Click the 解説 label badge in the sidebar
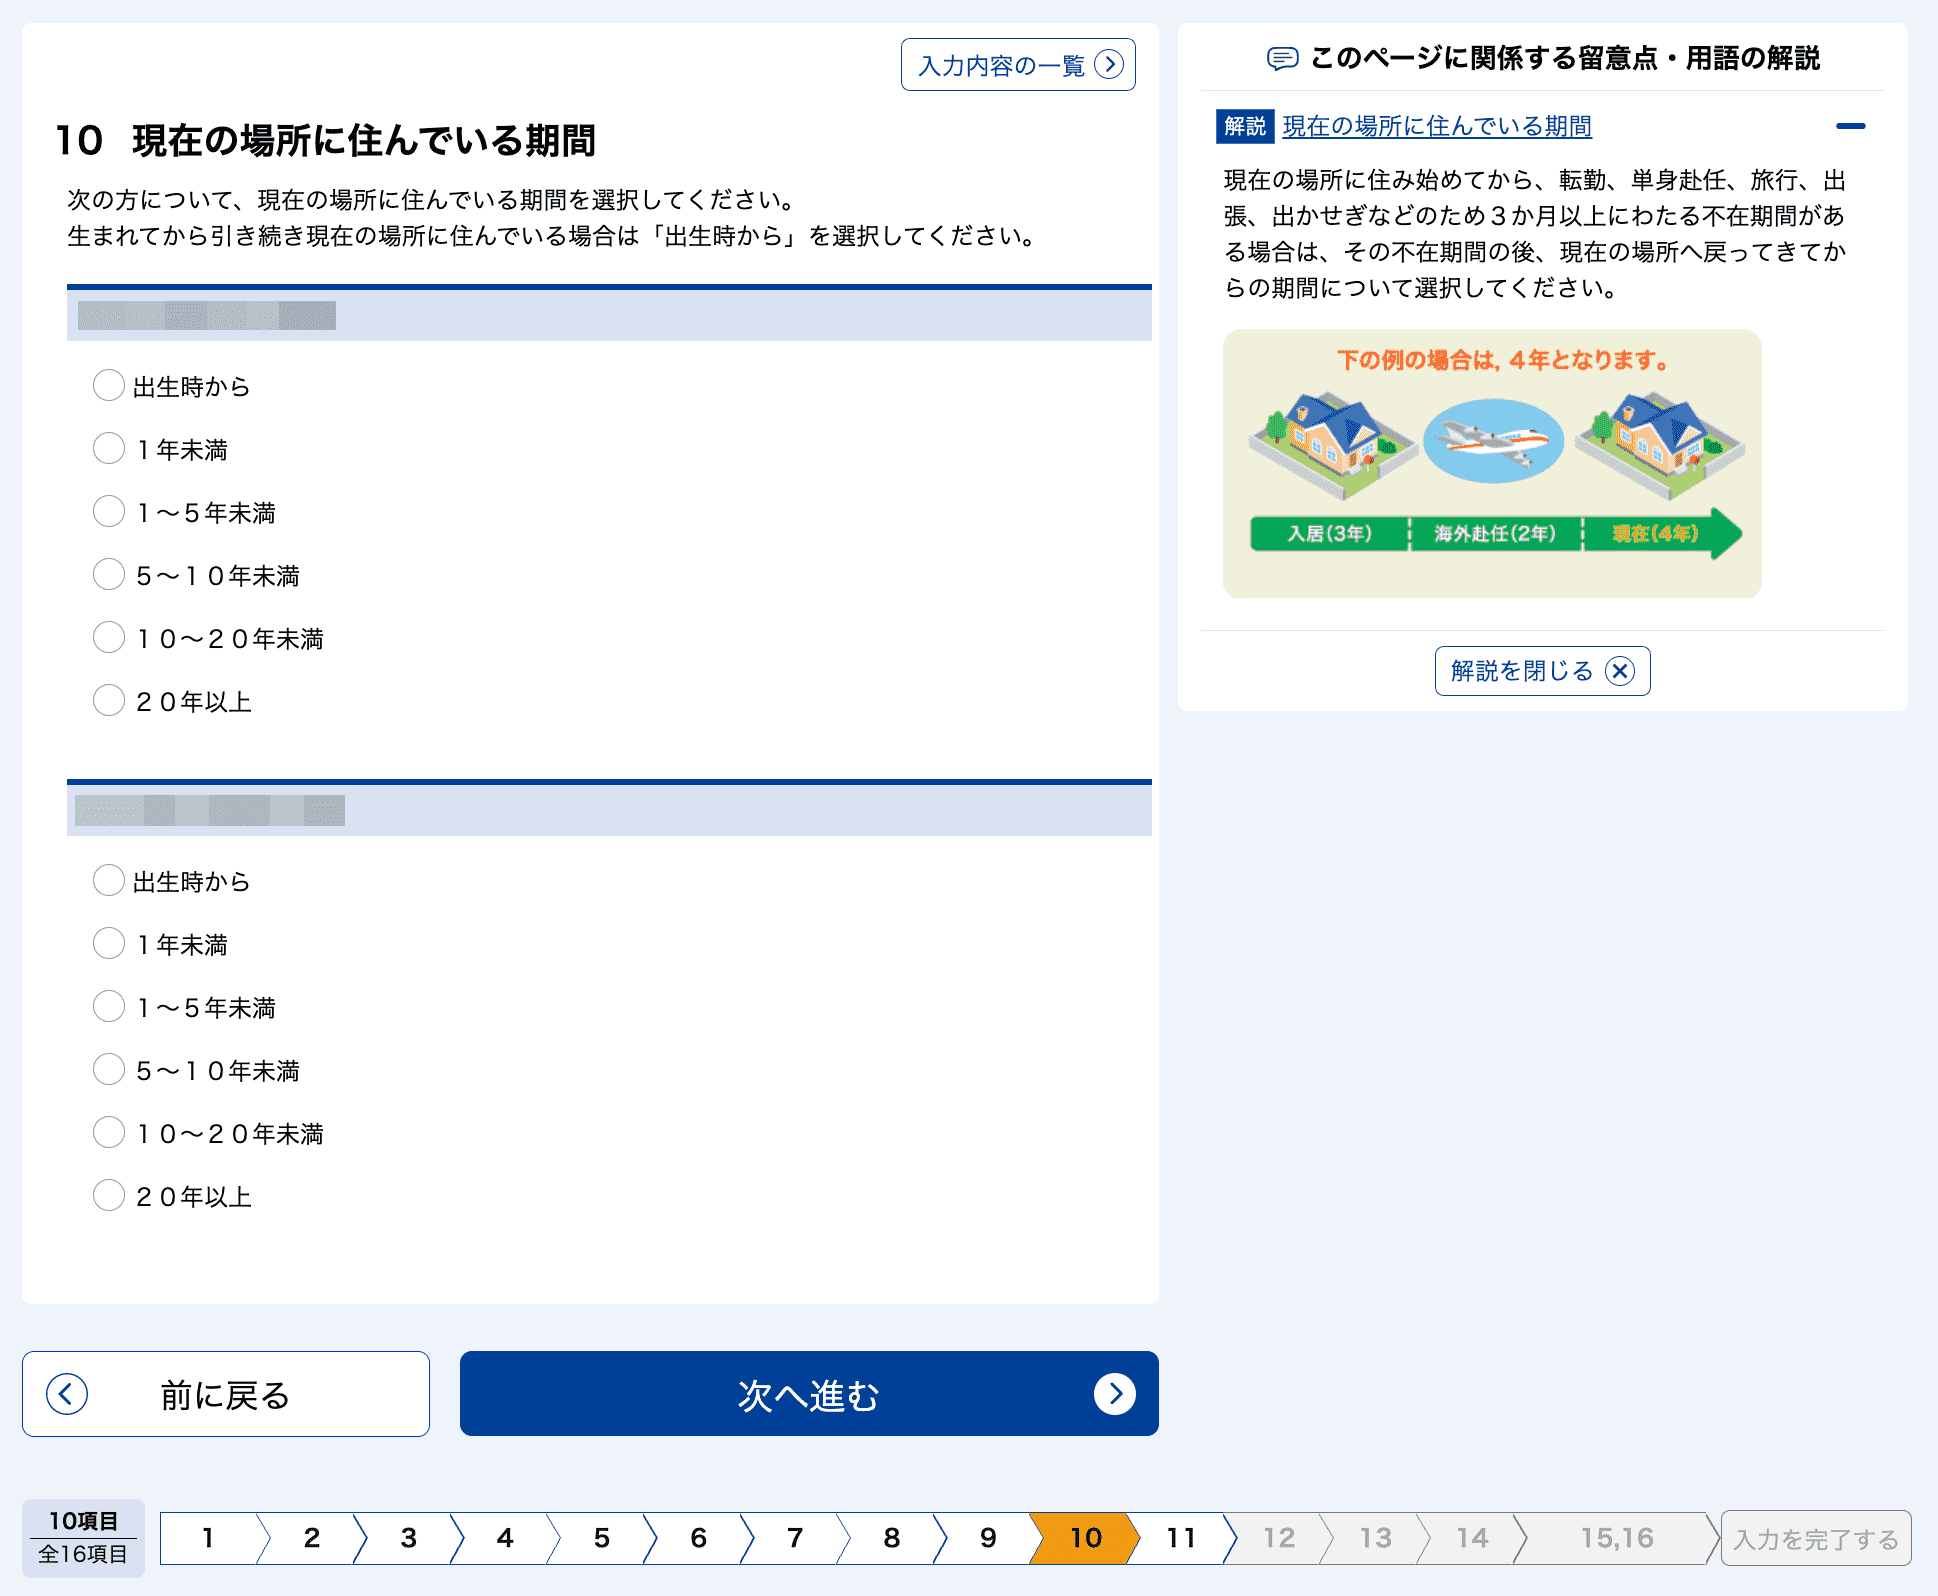This screenshot has height=1596, width=1938. [1245, 127]
